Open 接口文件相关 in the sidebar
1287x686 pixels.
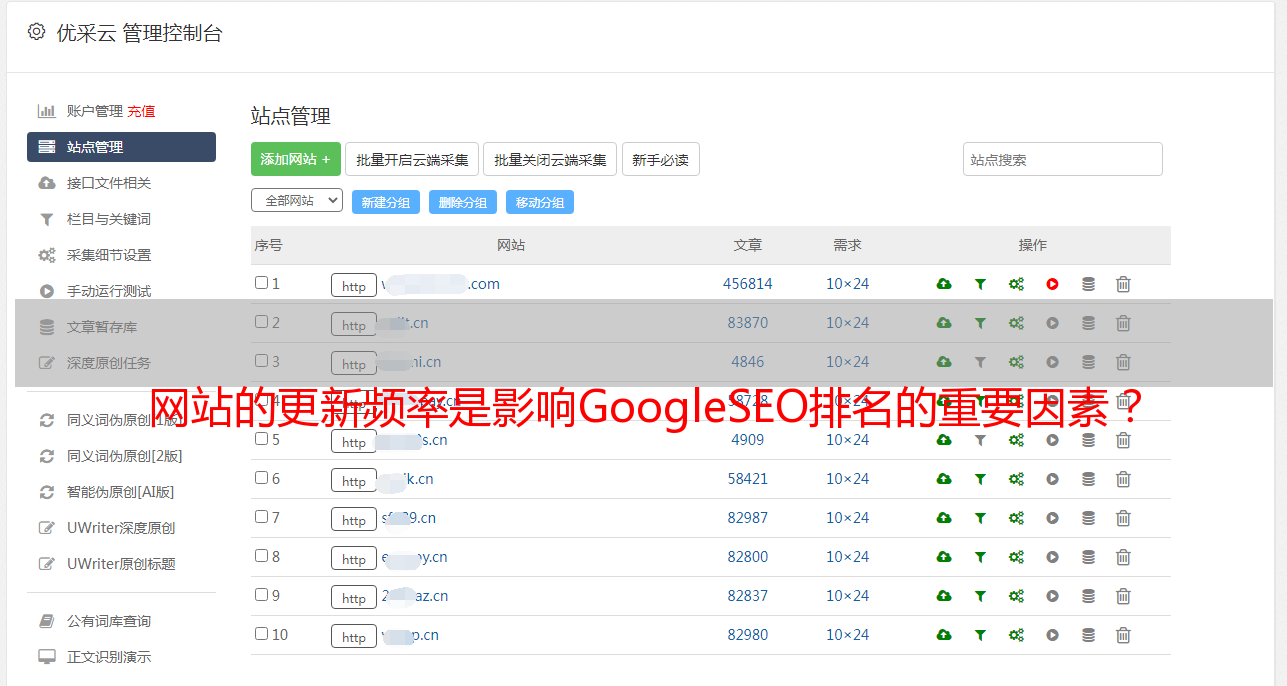pyautogui.click(x=108, y=183)
